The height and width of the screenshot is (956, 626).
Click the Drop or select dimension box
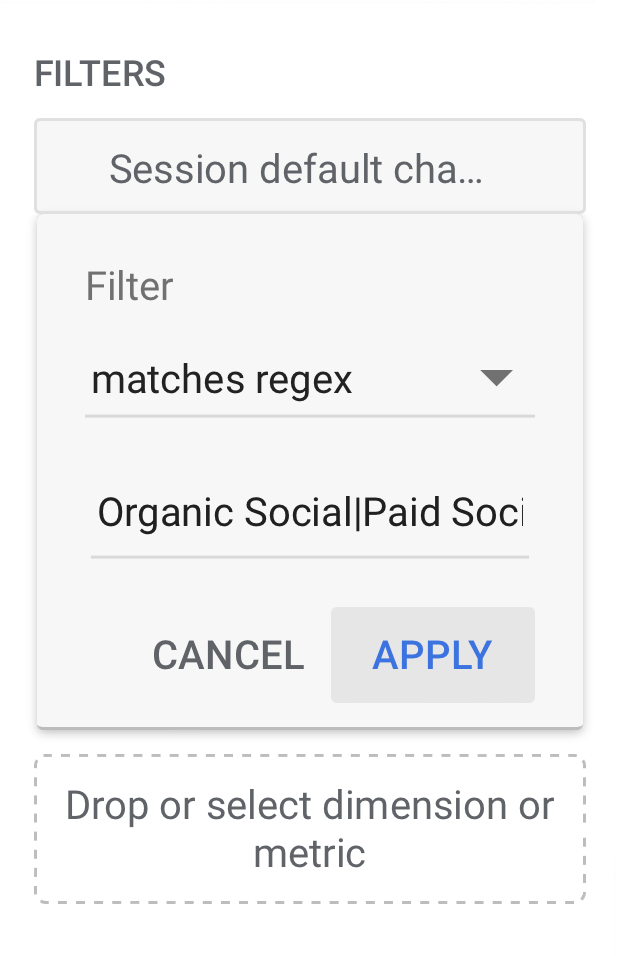pyautogui.click(x=309, y=829)
